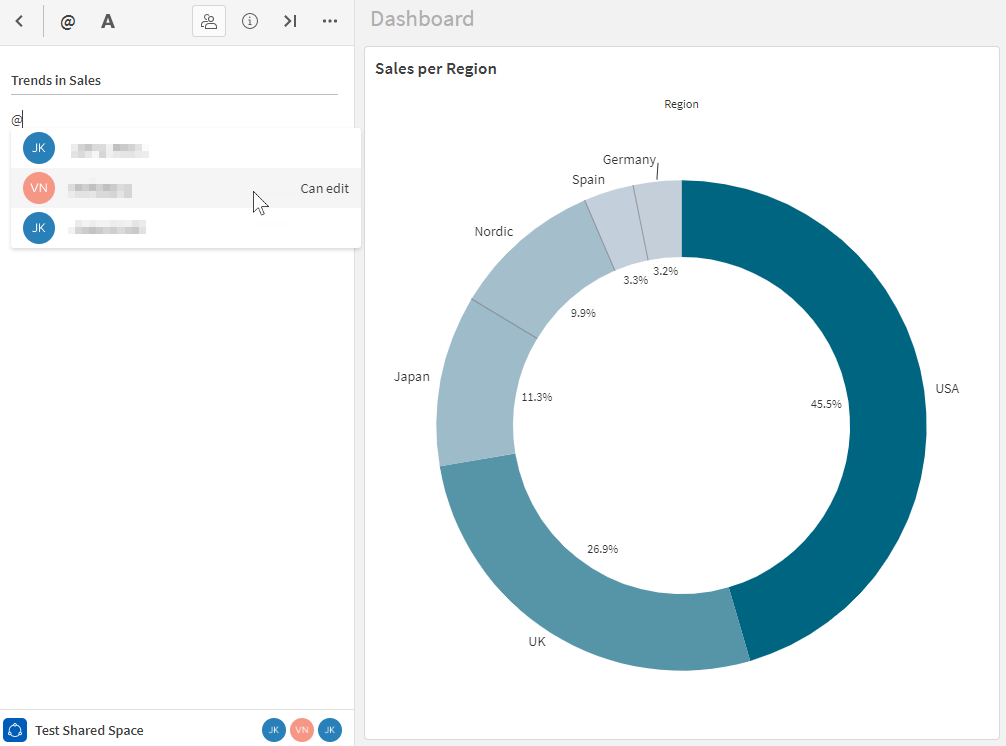This screenshot has height=746, width=1006.
Task: Open the share users icon
Action: tap(209, 21)
